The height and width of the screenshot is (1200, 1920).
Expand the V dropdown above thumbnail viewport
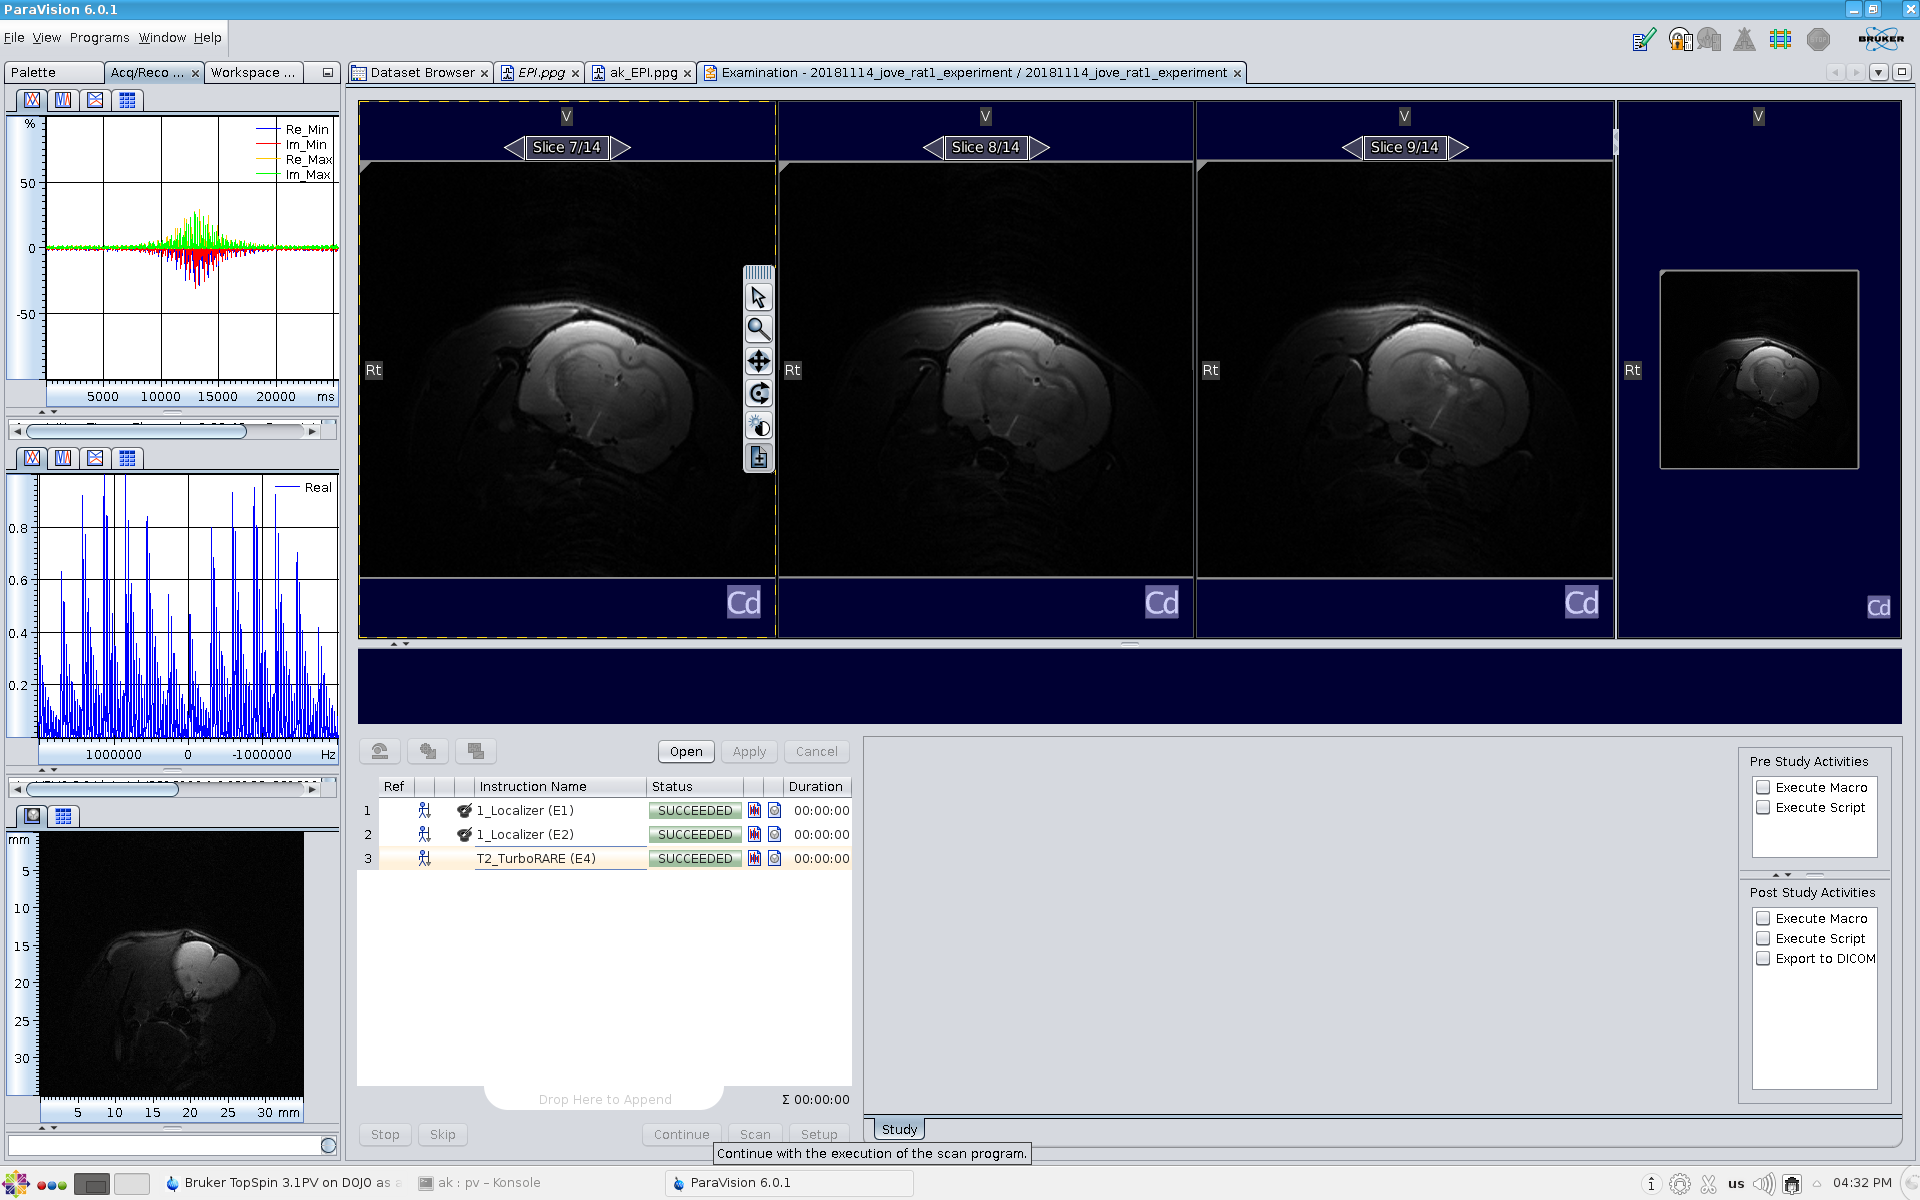(1758, 117)
